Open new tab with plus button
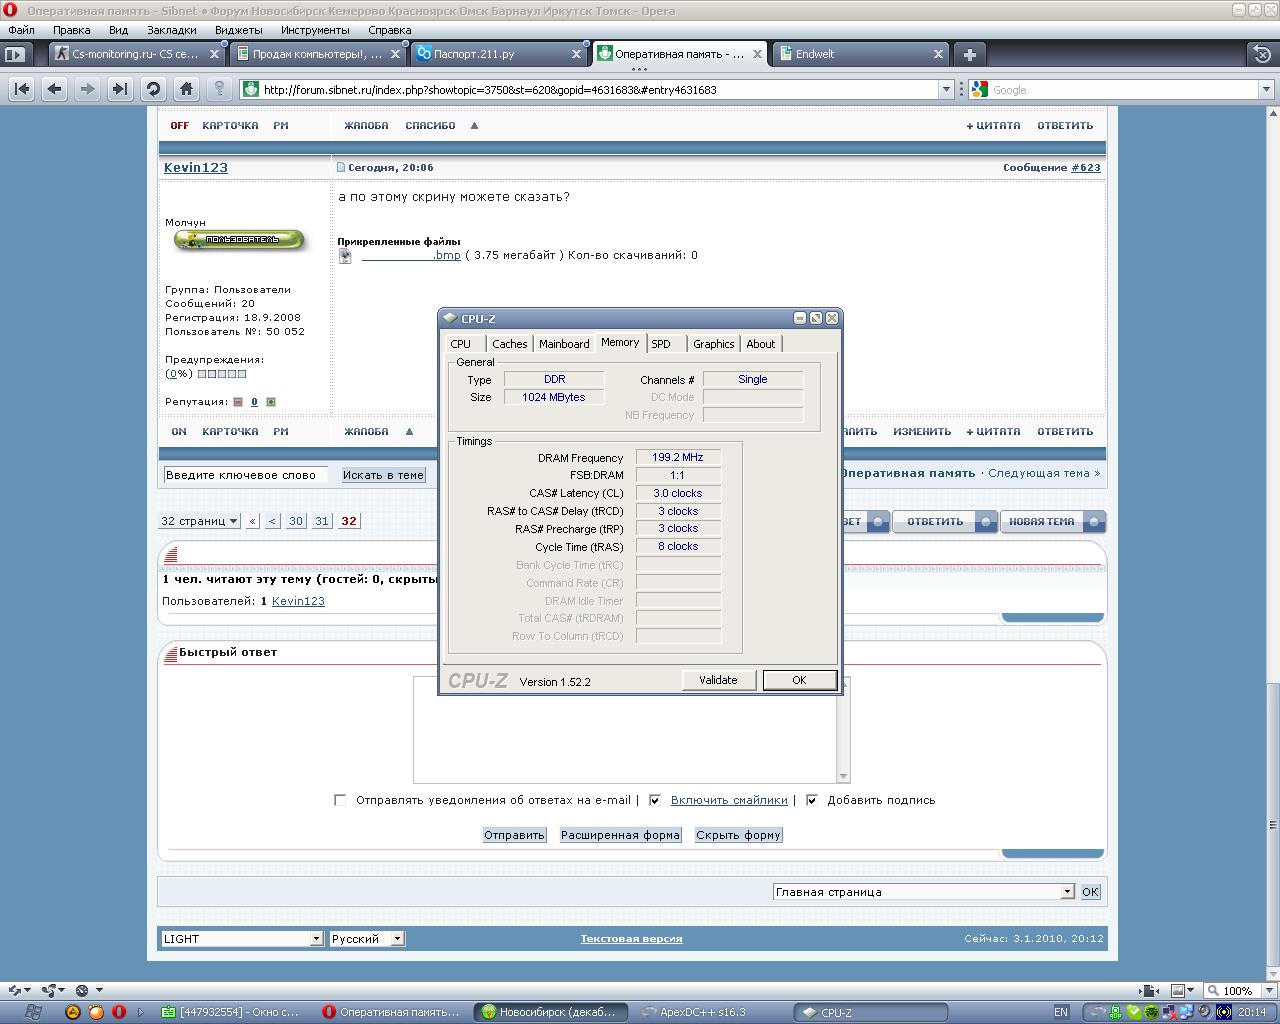Viewport: 1280px width, 1024px height. pos(969,54)
